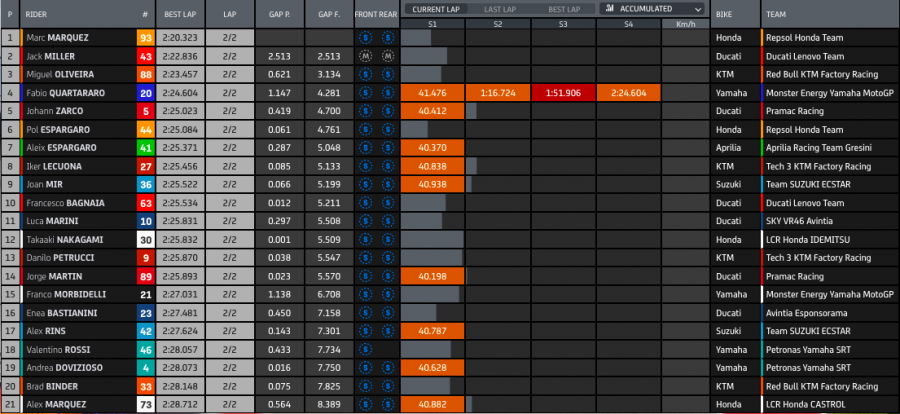This screenshot has width=900, height=414.
Task: Click Valentino Rossi's front tyre icon
Action: tap(367, 348)
